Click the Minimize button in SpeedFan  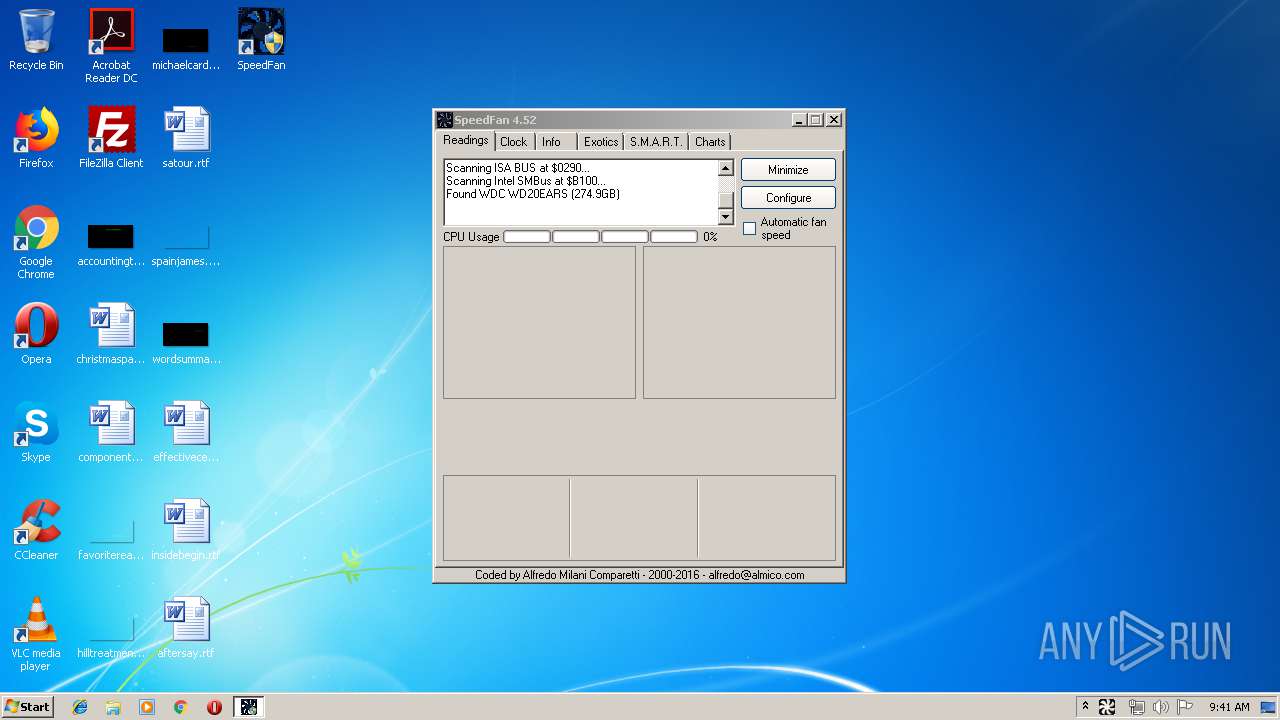coord(788,170)
